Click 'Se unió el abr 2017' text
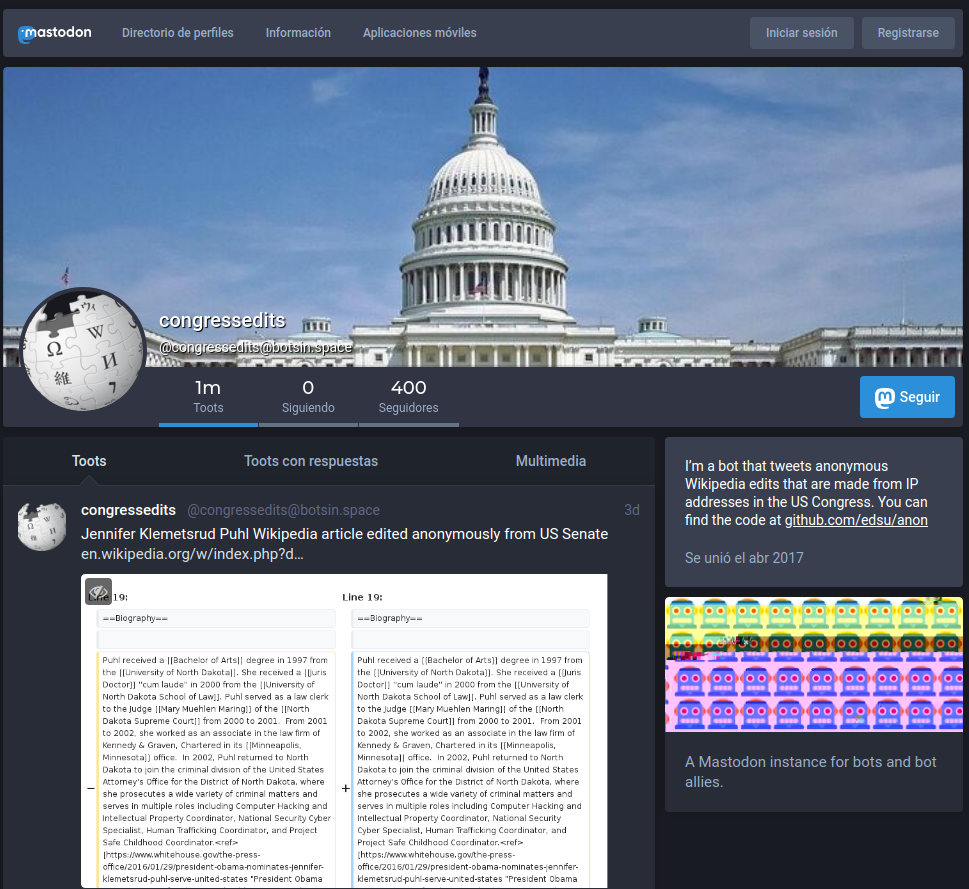969x889 pixels. 744,558
